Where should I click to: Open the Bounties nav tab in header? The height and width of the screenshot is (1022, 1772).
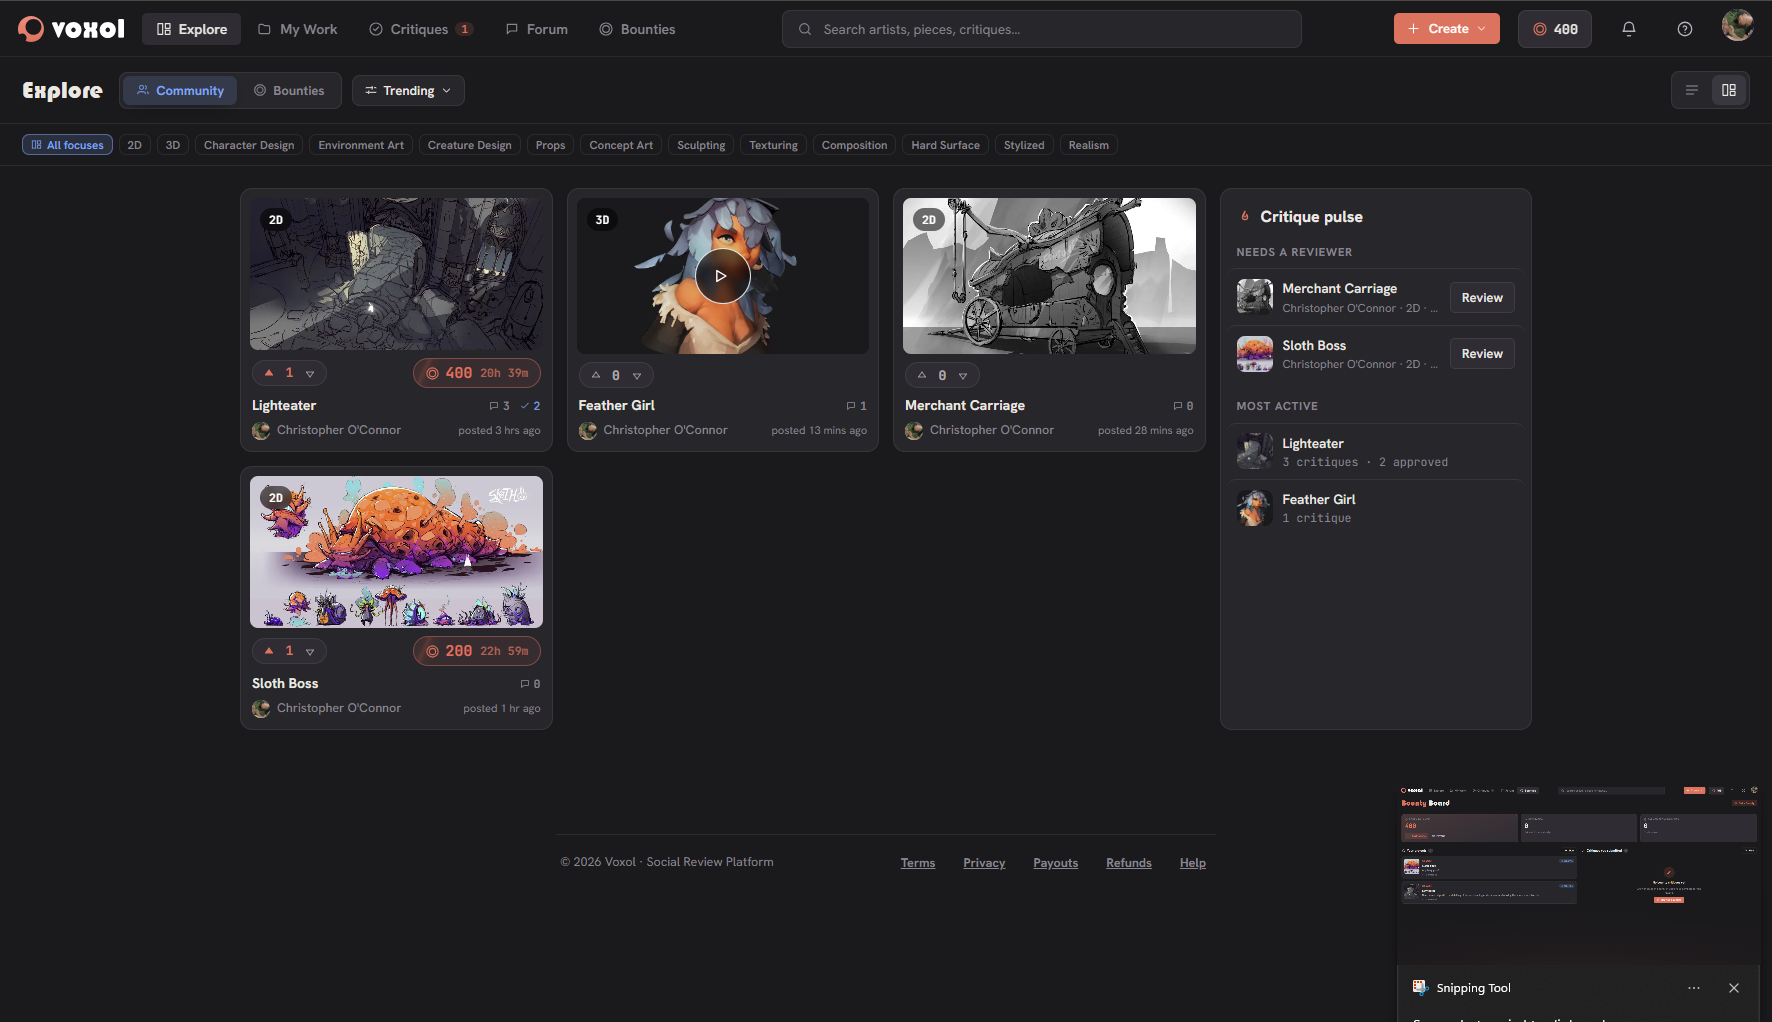point(637,29)
